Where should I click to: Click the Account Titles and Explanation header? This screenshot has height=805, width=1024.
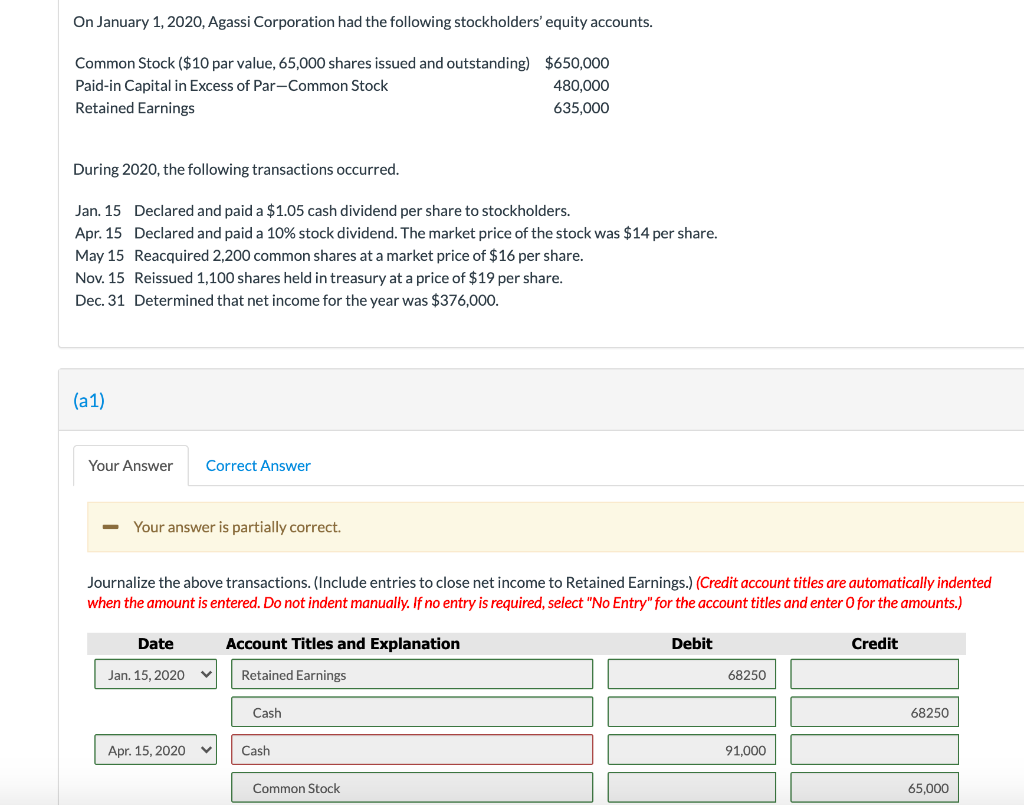(343, 644)
